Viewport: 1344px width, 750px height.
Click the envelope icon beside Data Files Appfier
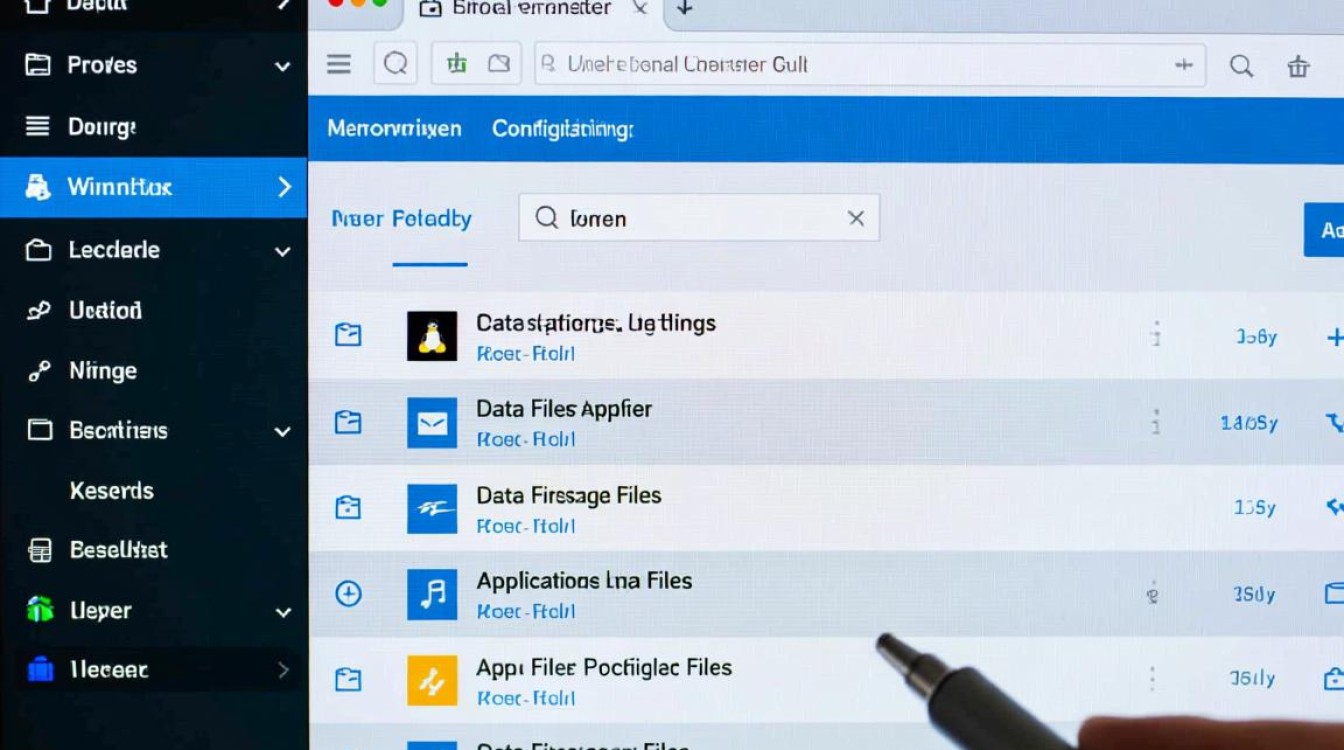point(432,423)
